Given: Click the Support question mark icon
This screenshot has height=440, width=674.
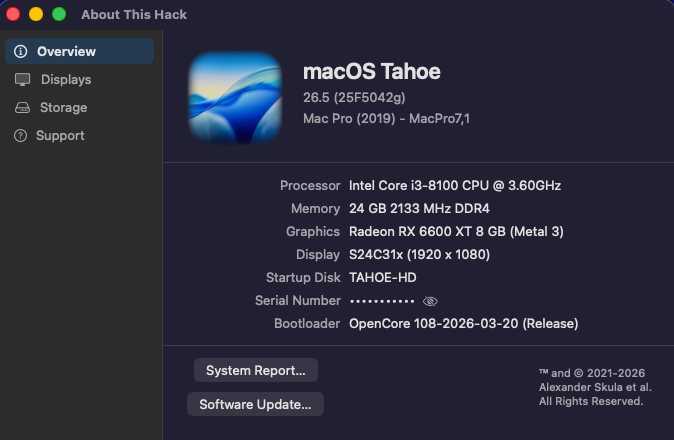Looking at the screenshot, I should (21, 135).
